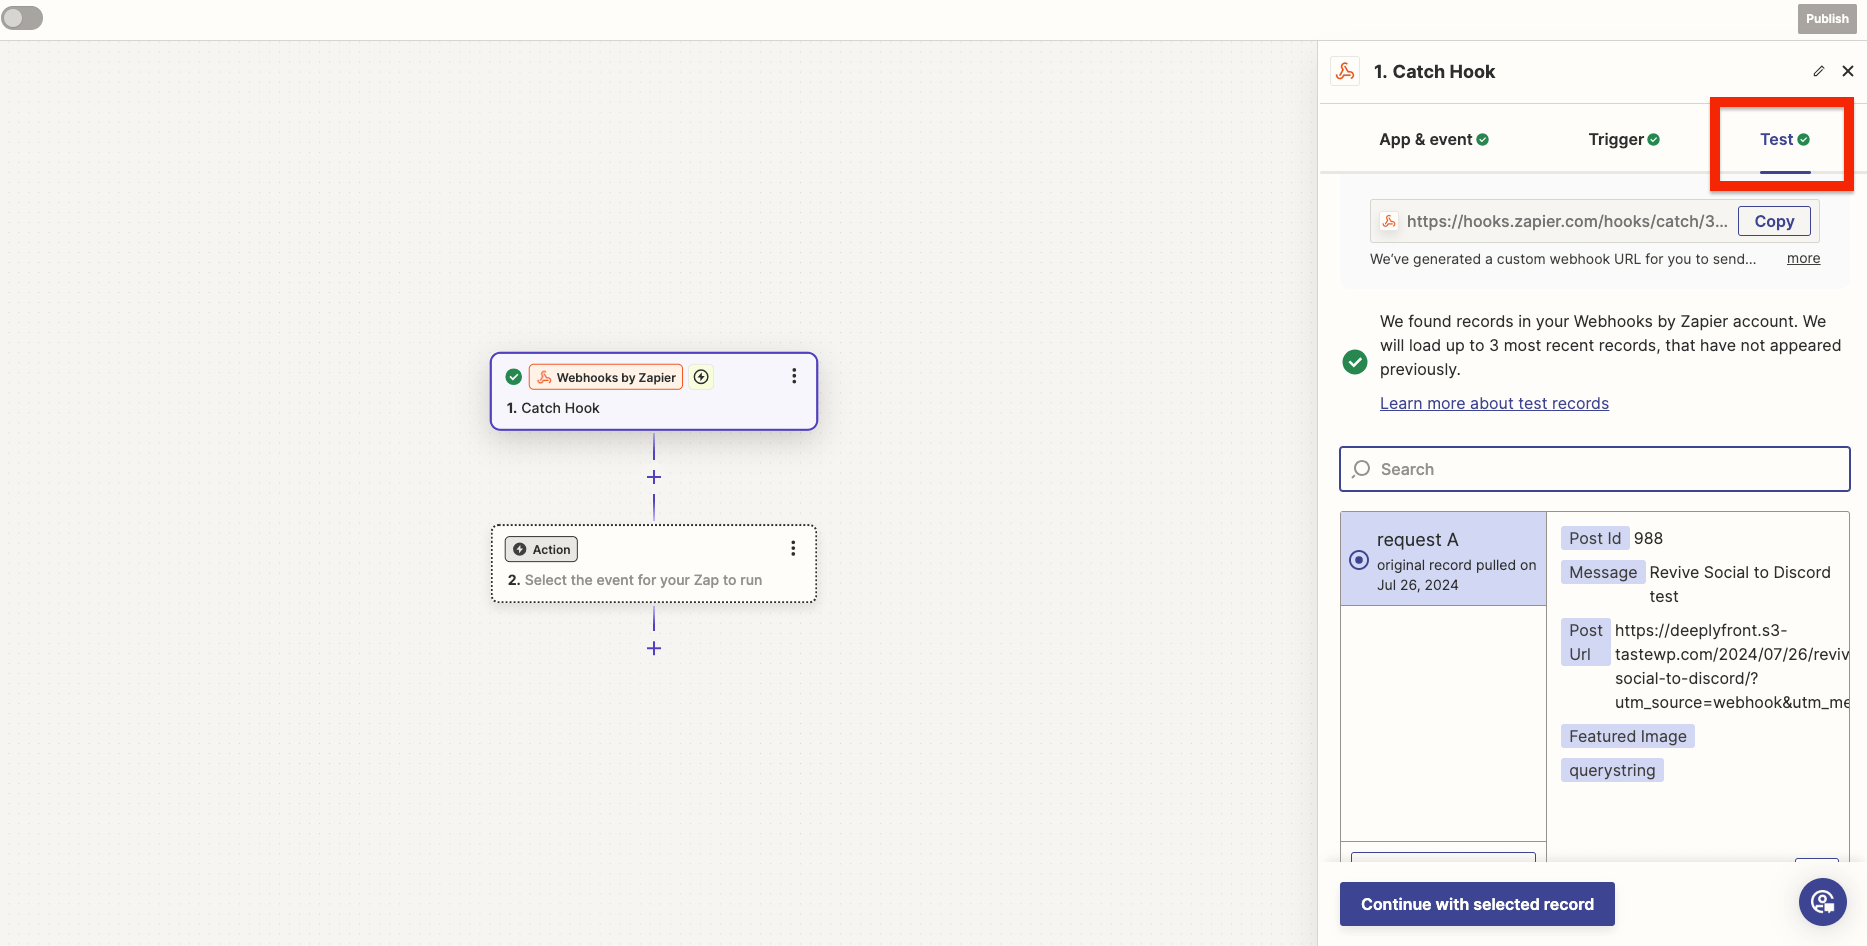Switch to the App & event tab
The image size is (1867, 946).
[1433, 139]
